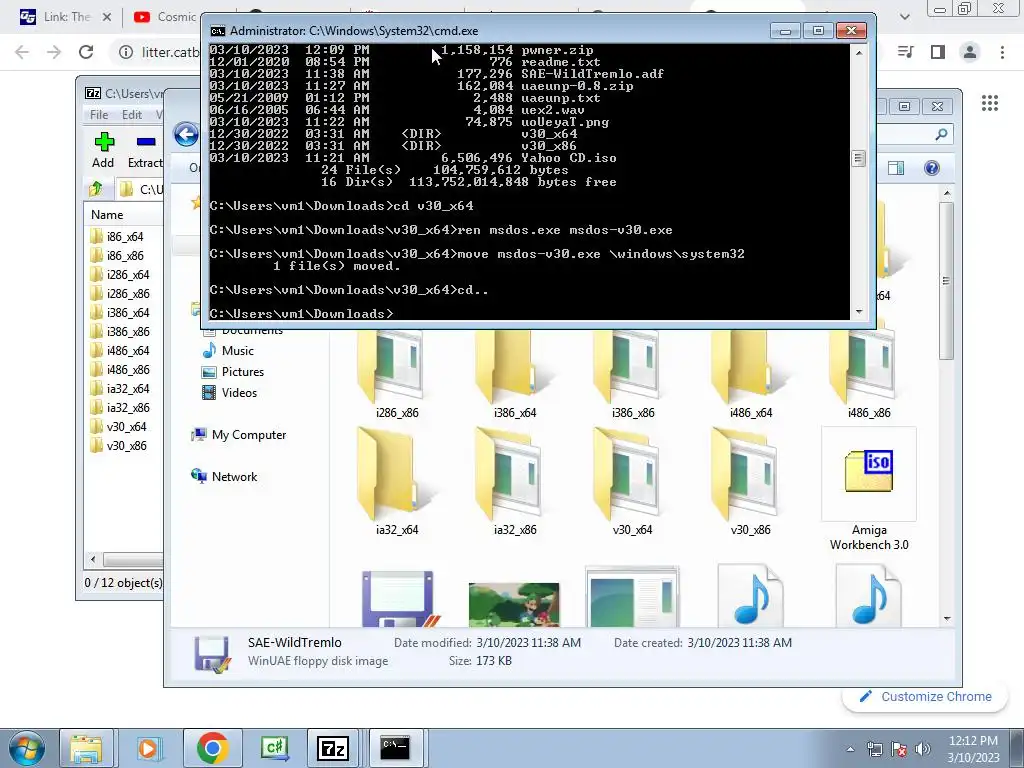The width and height of the screenshot is (1024, 768).
Task: Click the 7-Zip Add button
Action: 103,150
